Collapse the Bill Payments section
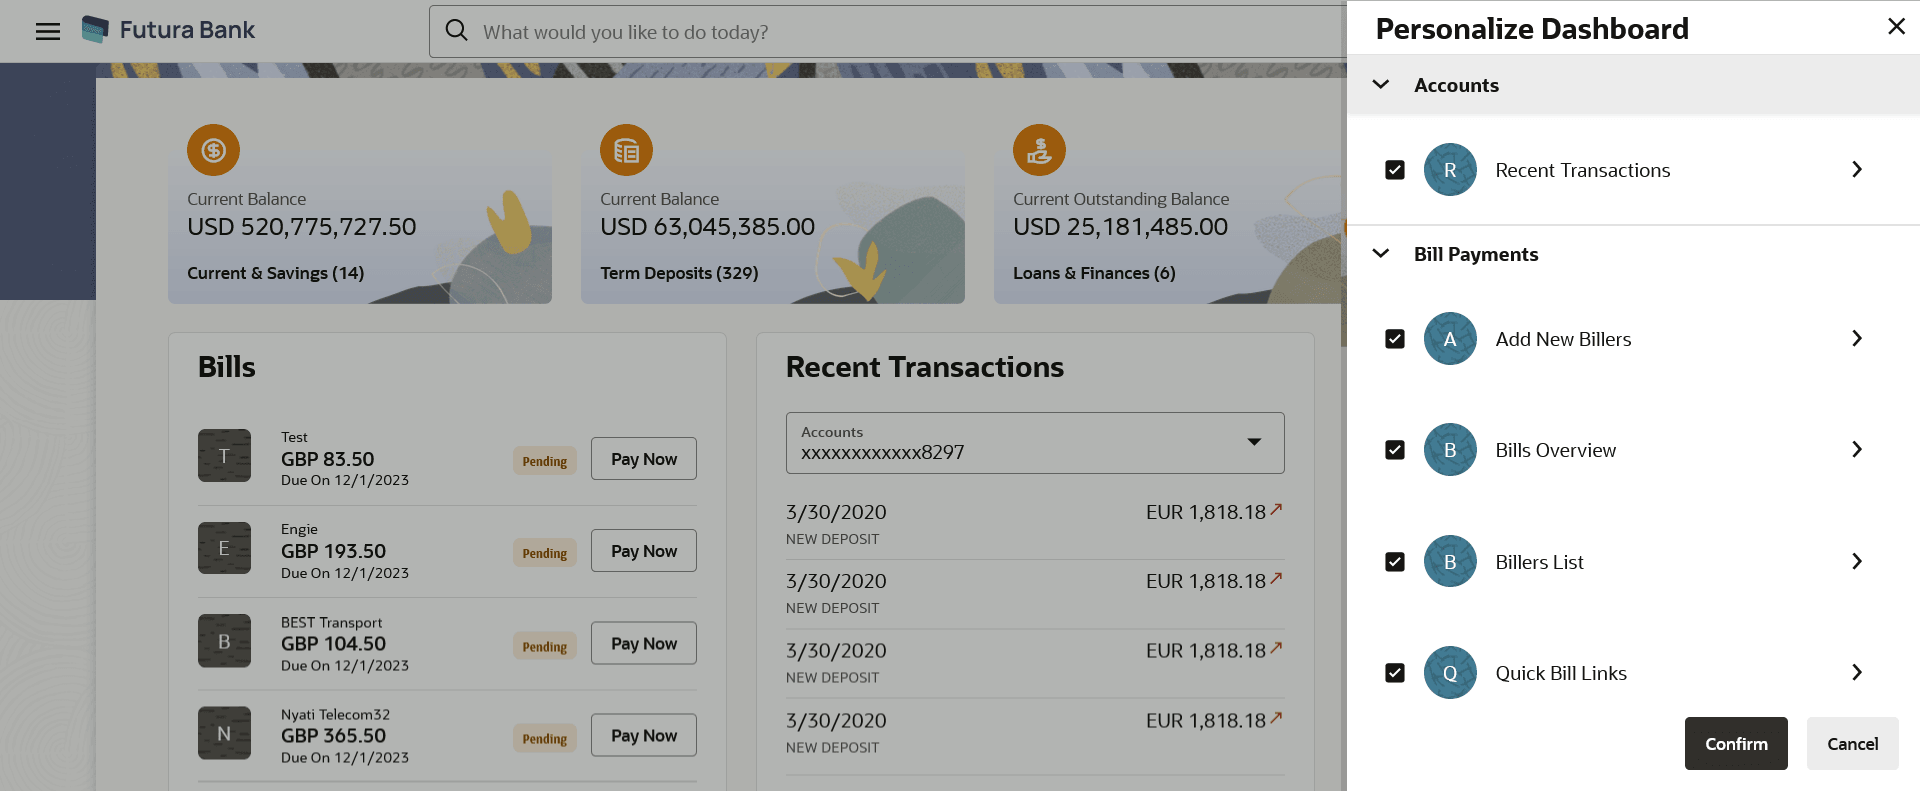Screen dimensions: 1920x791 point(1381,254)
